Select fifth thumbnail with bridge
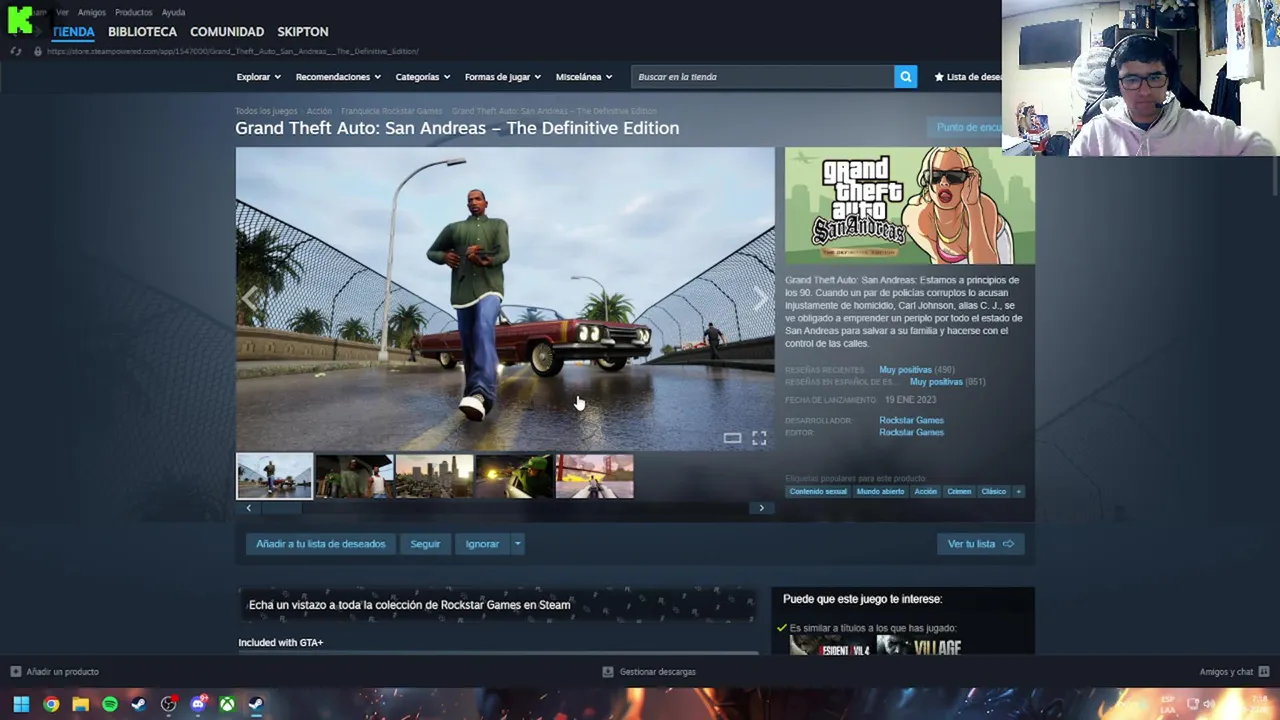This screenshot has width=1280, height=720. click(x=594, y=476)
